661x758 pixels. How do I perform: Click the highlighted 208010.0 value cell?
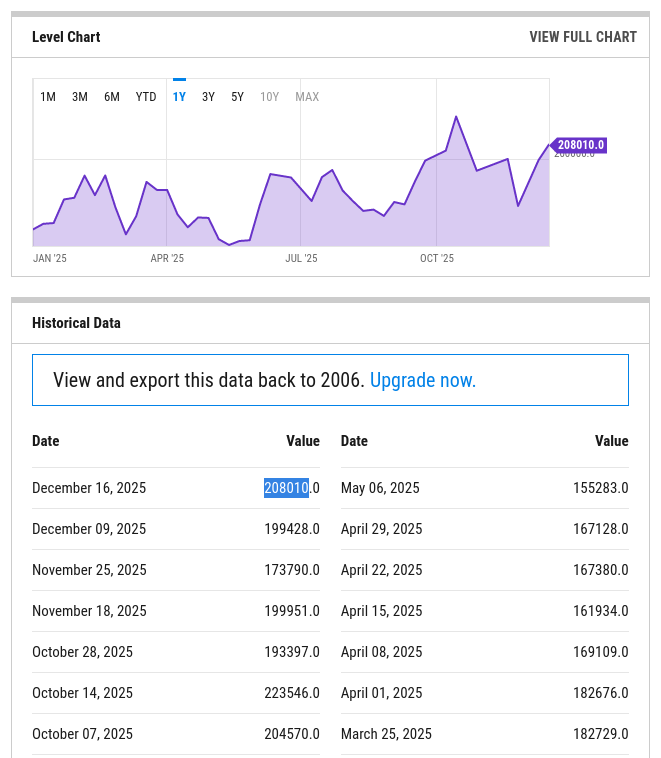pos(292,488)
